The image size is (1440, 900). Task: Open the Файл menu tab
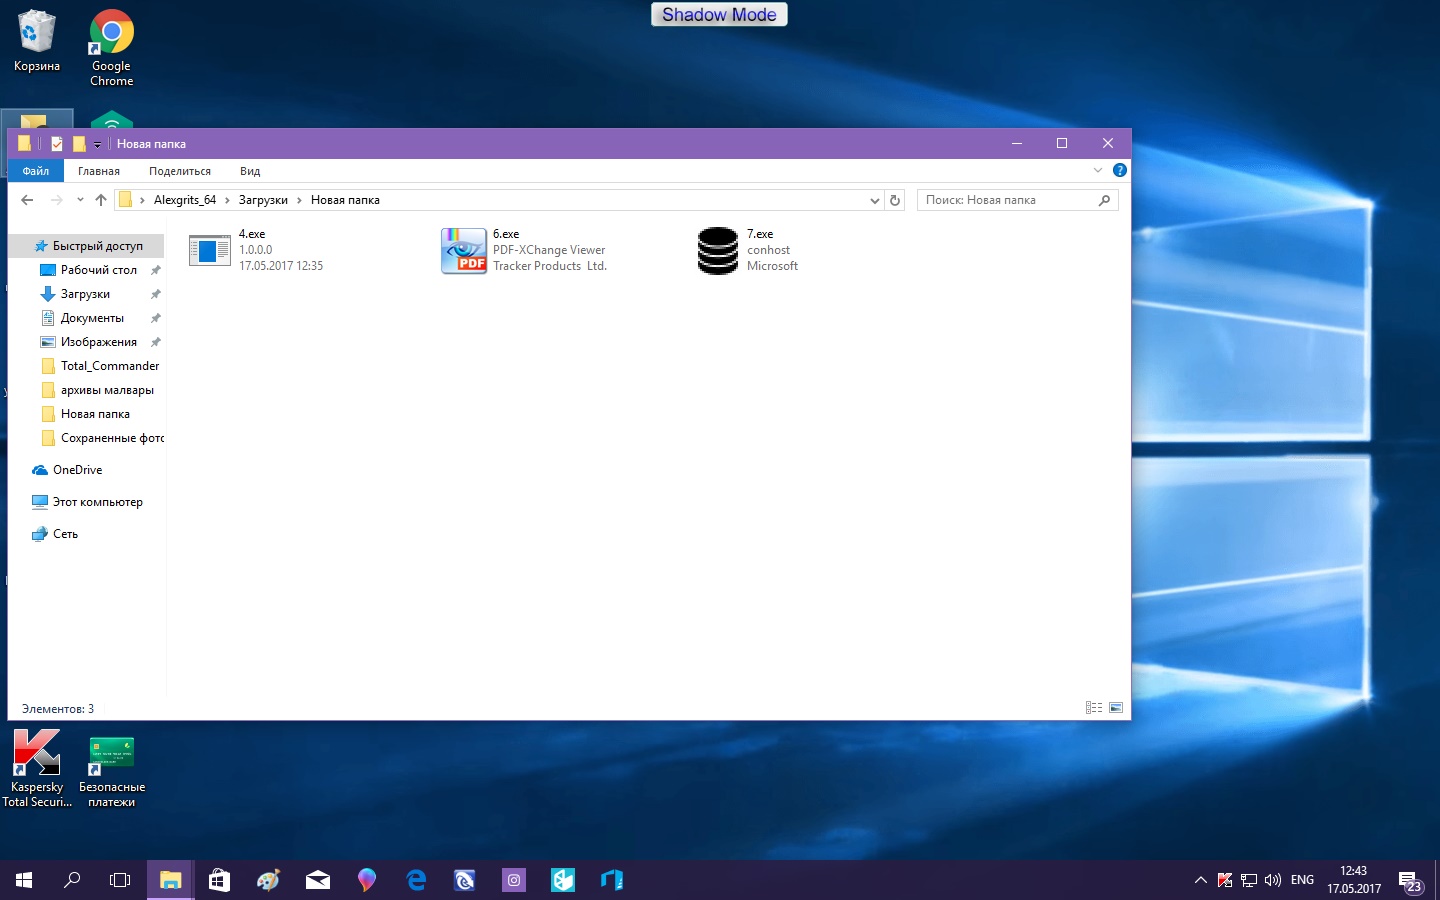[36, 171]
